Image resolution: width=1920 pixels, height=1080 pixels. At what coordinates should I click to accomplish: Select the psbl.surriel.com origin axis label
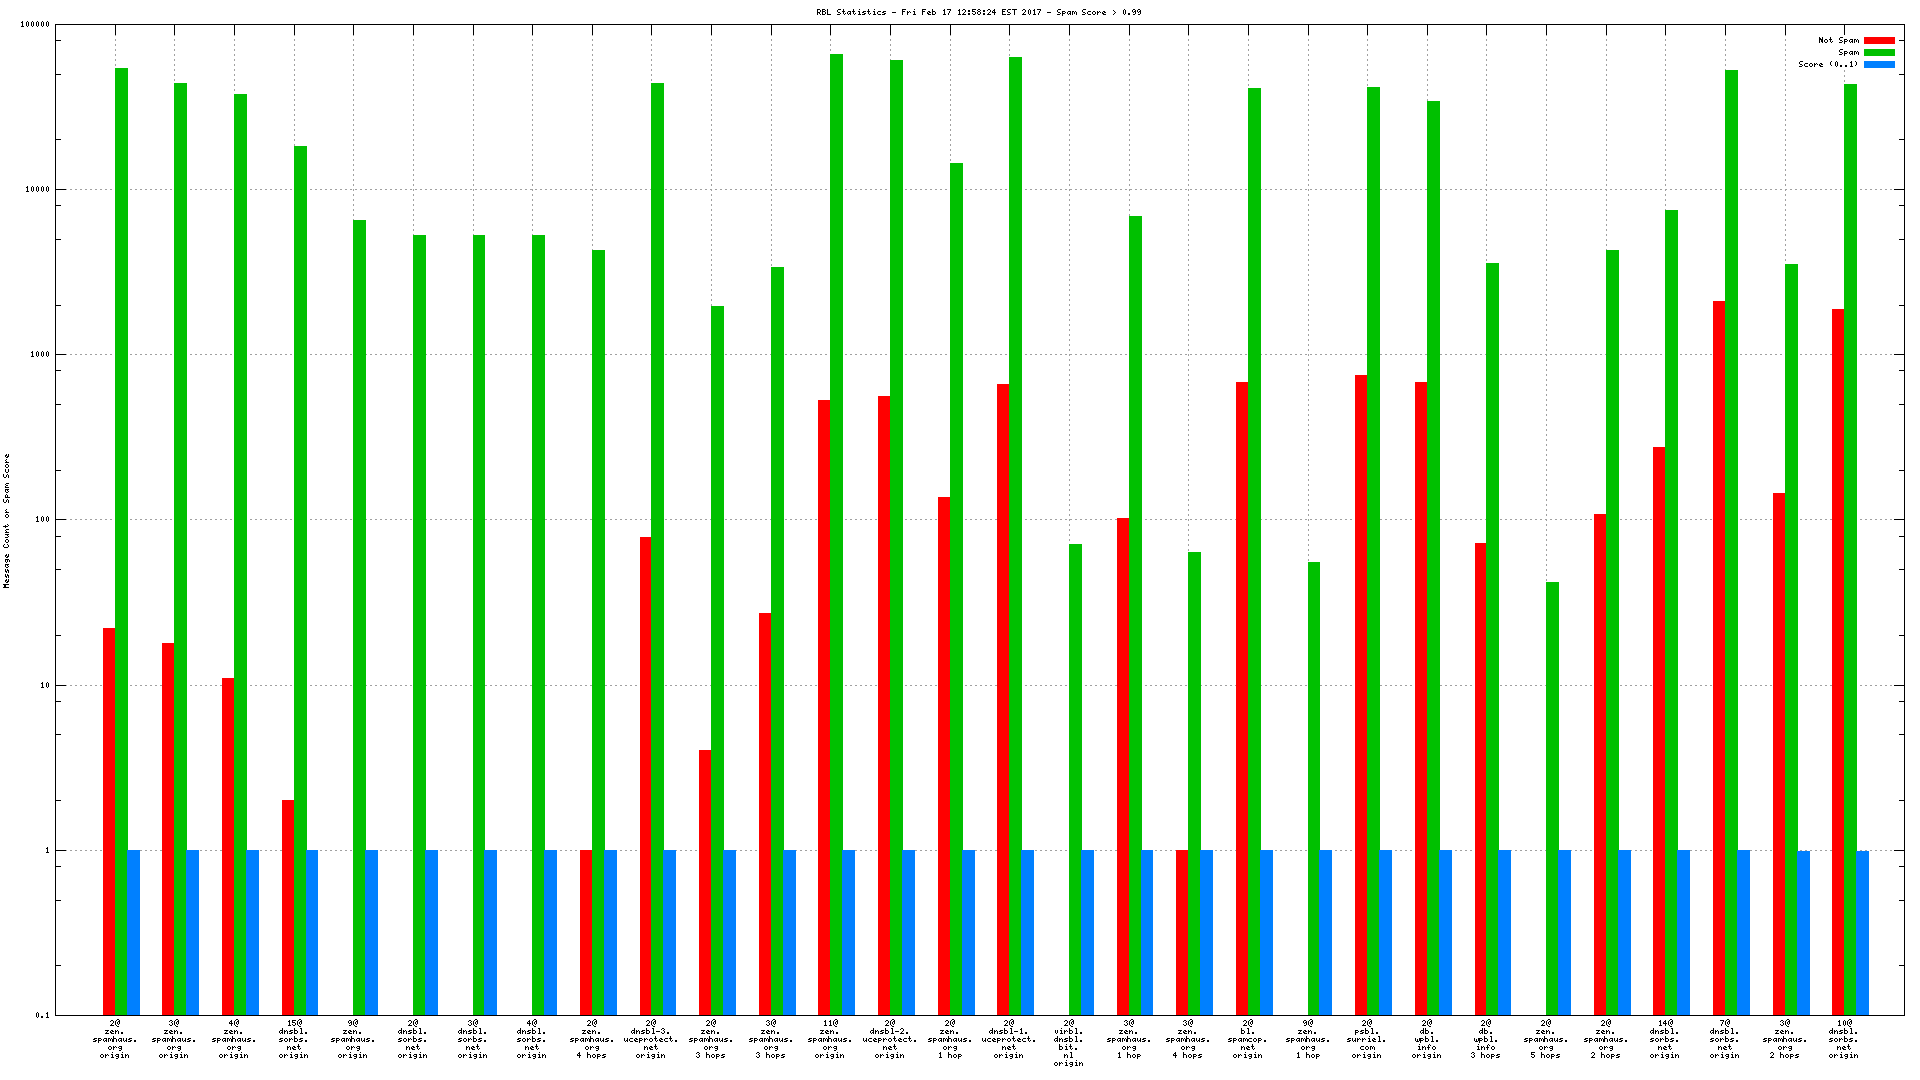click(x=1366, y=1039)
